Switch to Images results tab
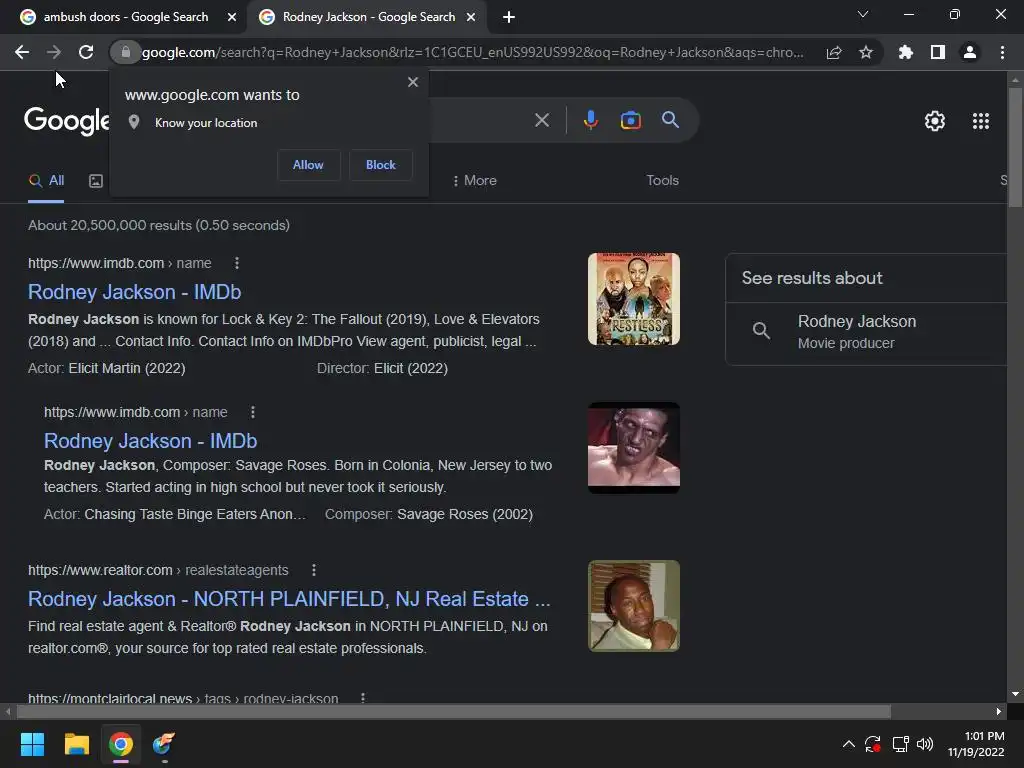The width and height of the screenshot is (1024, 768). point(96,181)
